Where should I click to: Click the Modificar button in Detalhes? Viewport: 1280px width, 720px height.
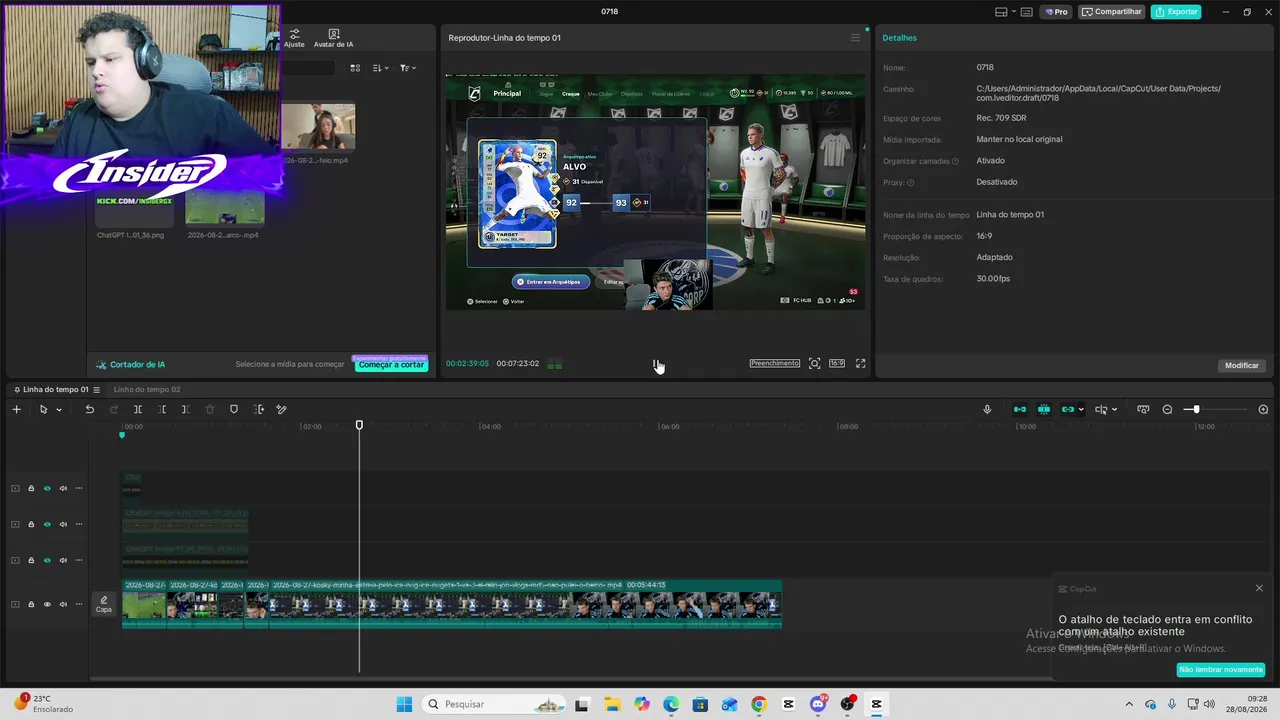(1242, 365)
